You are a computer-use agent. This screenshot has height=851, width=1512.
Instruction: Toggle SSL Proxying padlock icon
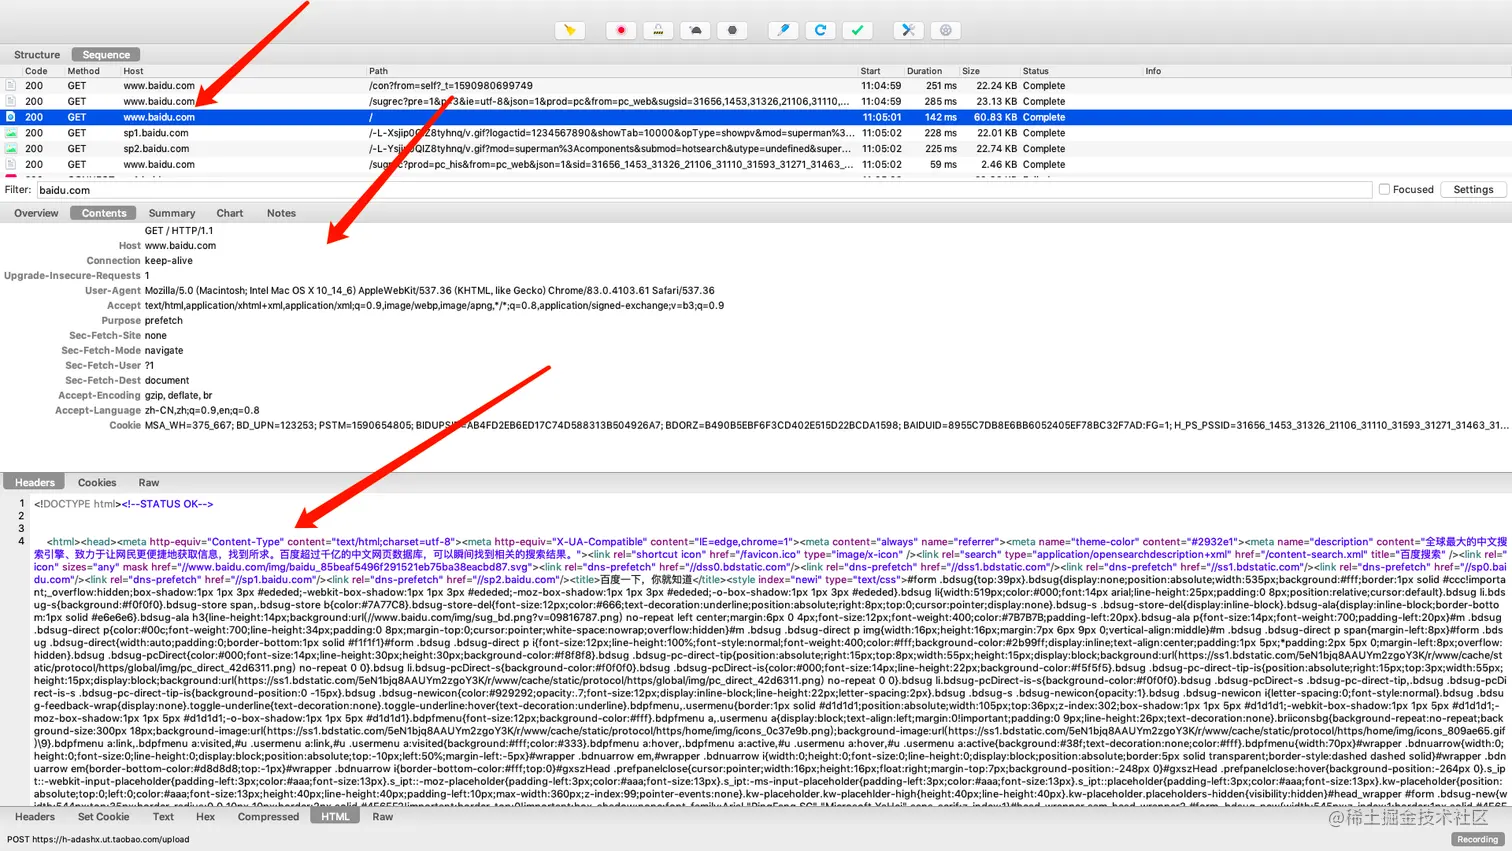(x=658, y=30)
